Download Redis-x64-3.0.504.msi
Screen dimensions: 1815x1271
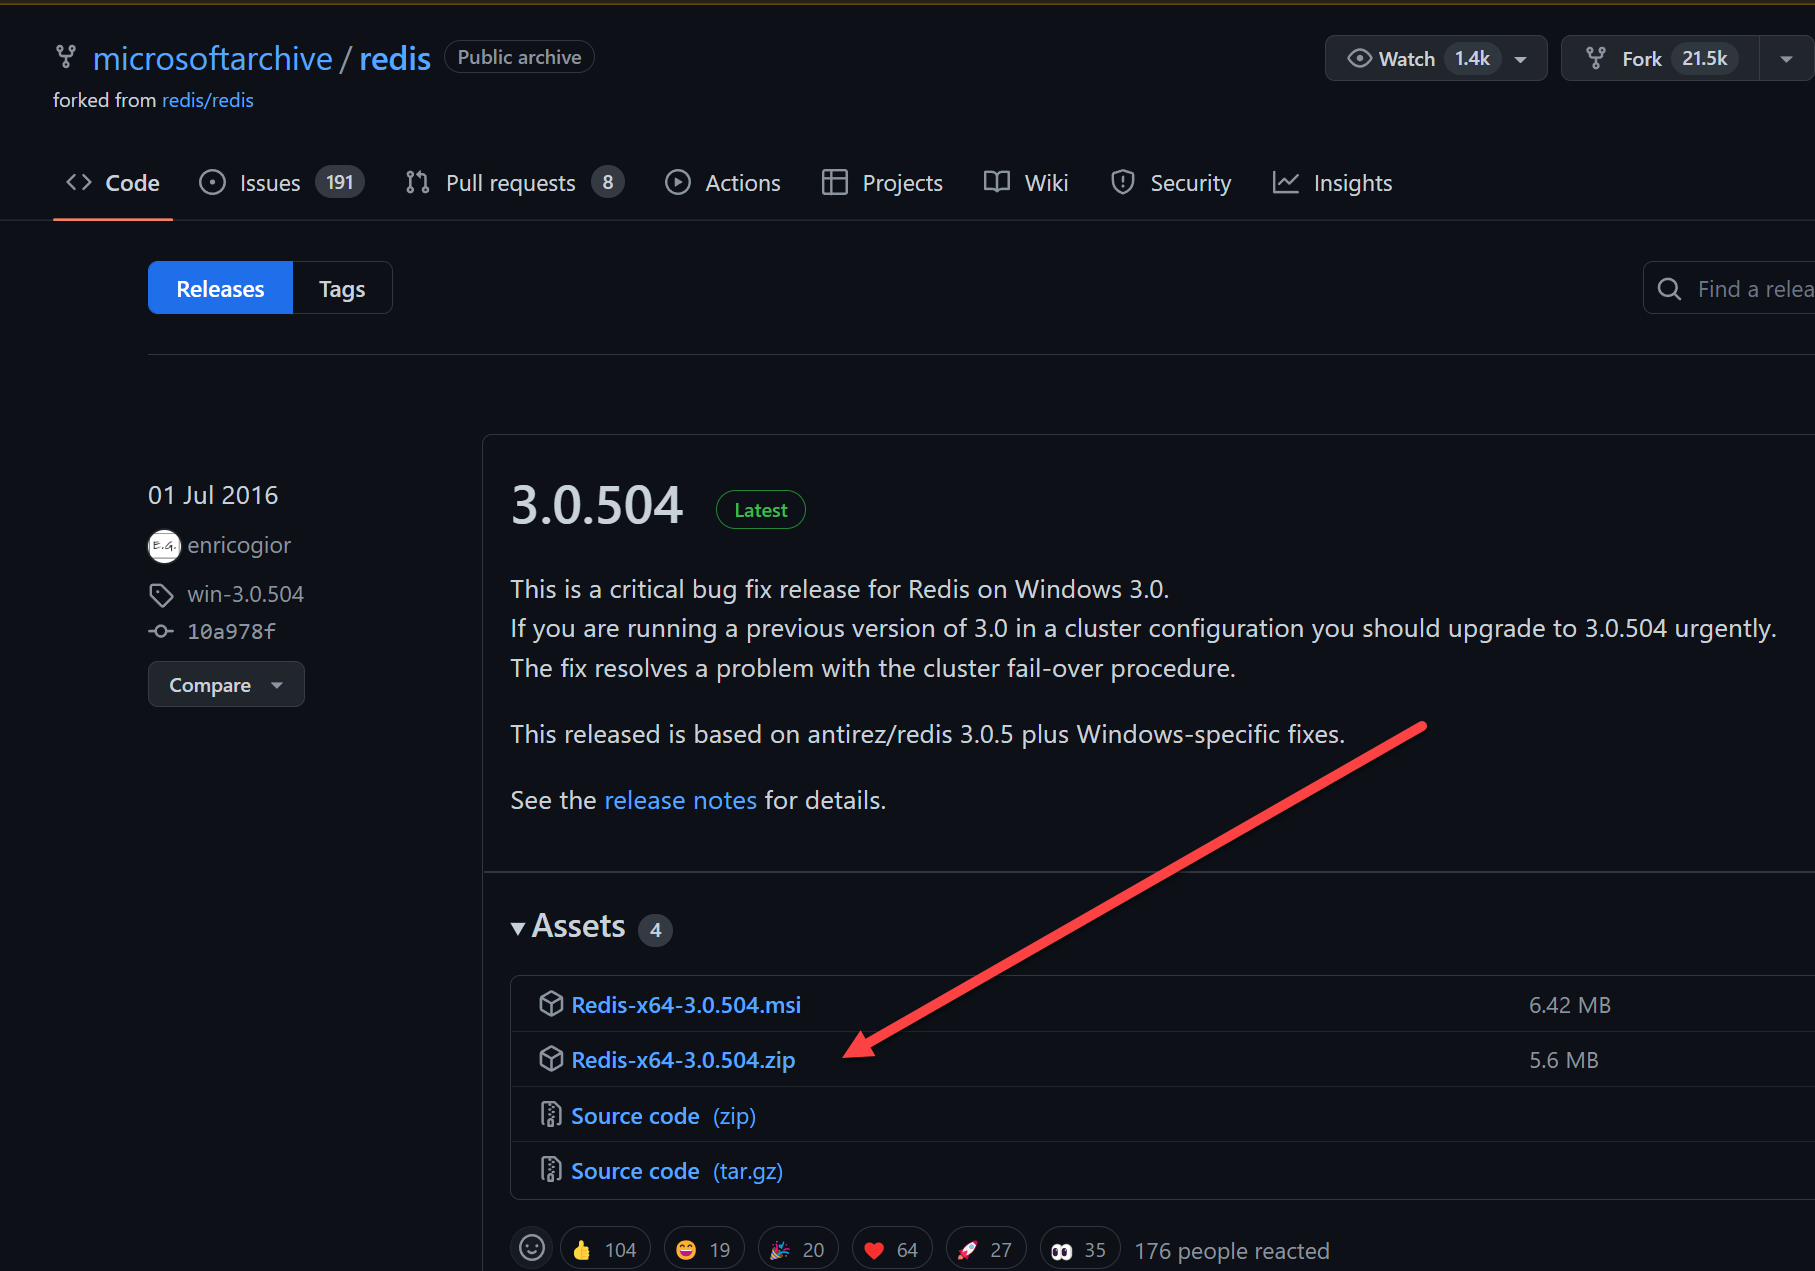click(x=686, y=1005)
